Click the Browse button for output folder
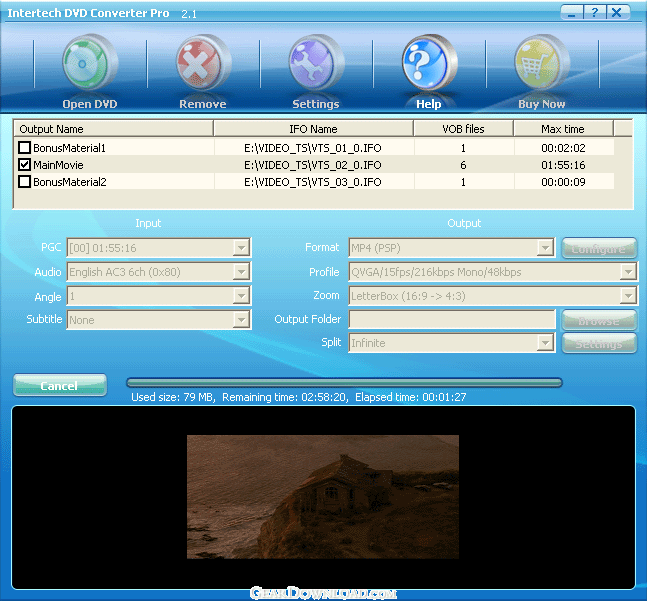 coord(599,320)
